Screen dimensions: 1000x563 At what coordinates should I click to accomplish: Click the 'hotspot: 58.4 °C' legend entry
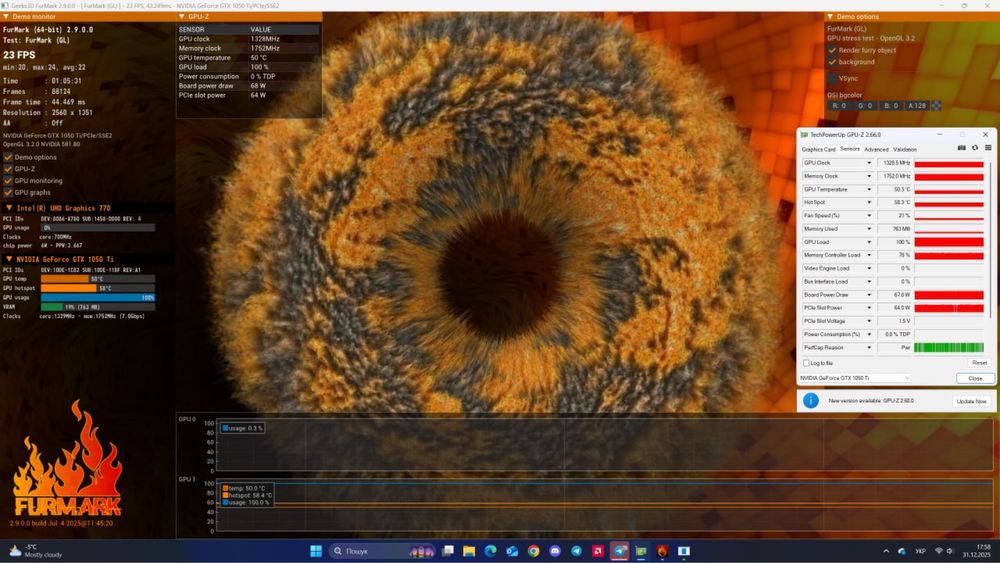tap(247, 495)
